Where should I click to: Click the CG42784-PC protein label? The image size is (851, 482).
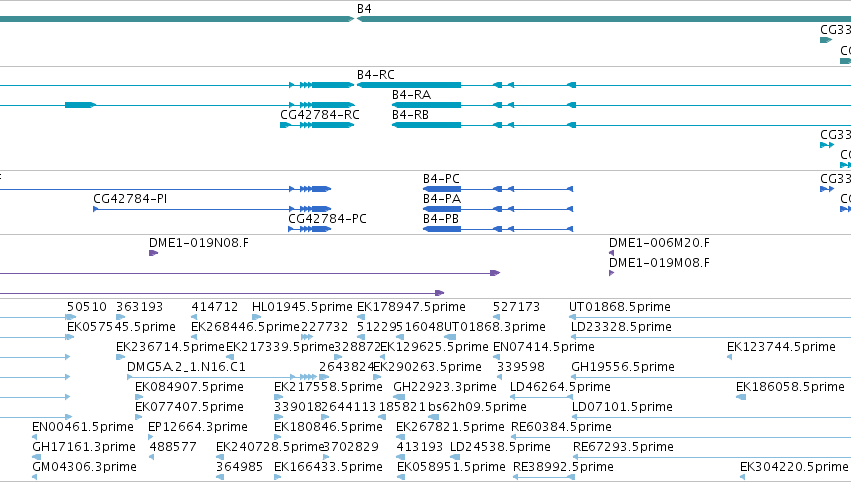(327, 219)
